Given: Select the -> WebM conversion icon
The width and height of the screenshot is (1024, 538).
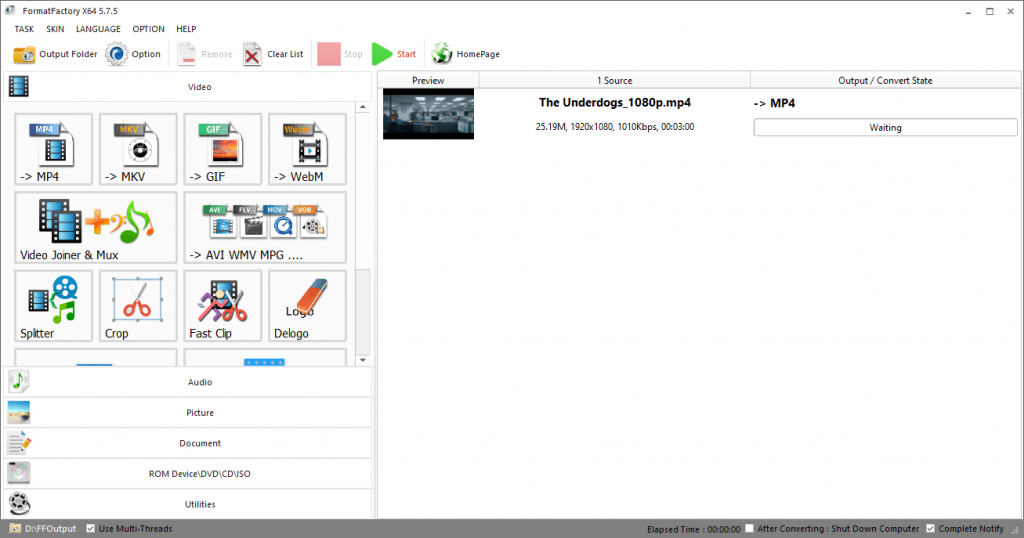Looking at the screenshot, I should pyautogui.click(x=307, y=149).
